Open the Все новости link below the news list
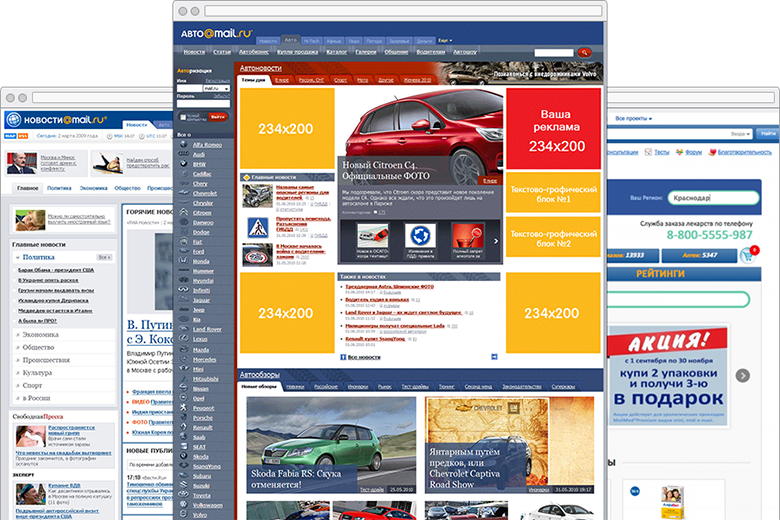 coord(364,357)
